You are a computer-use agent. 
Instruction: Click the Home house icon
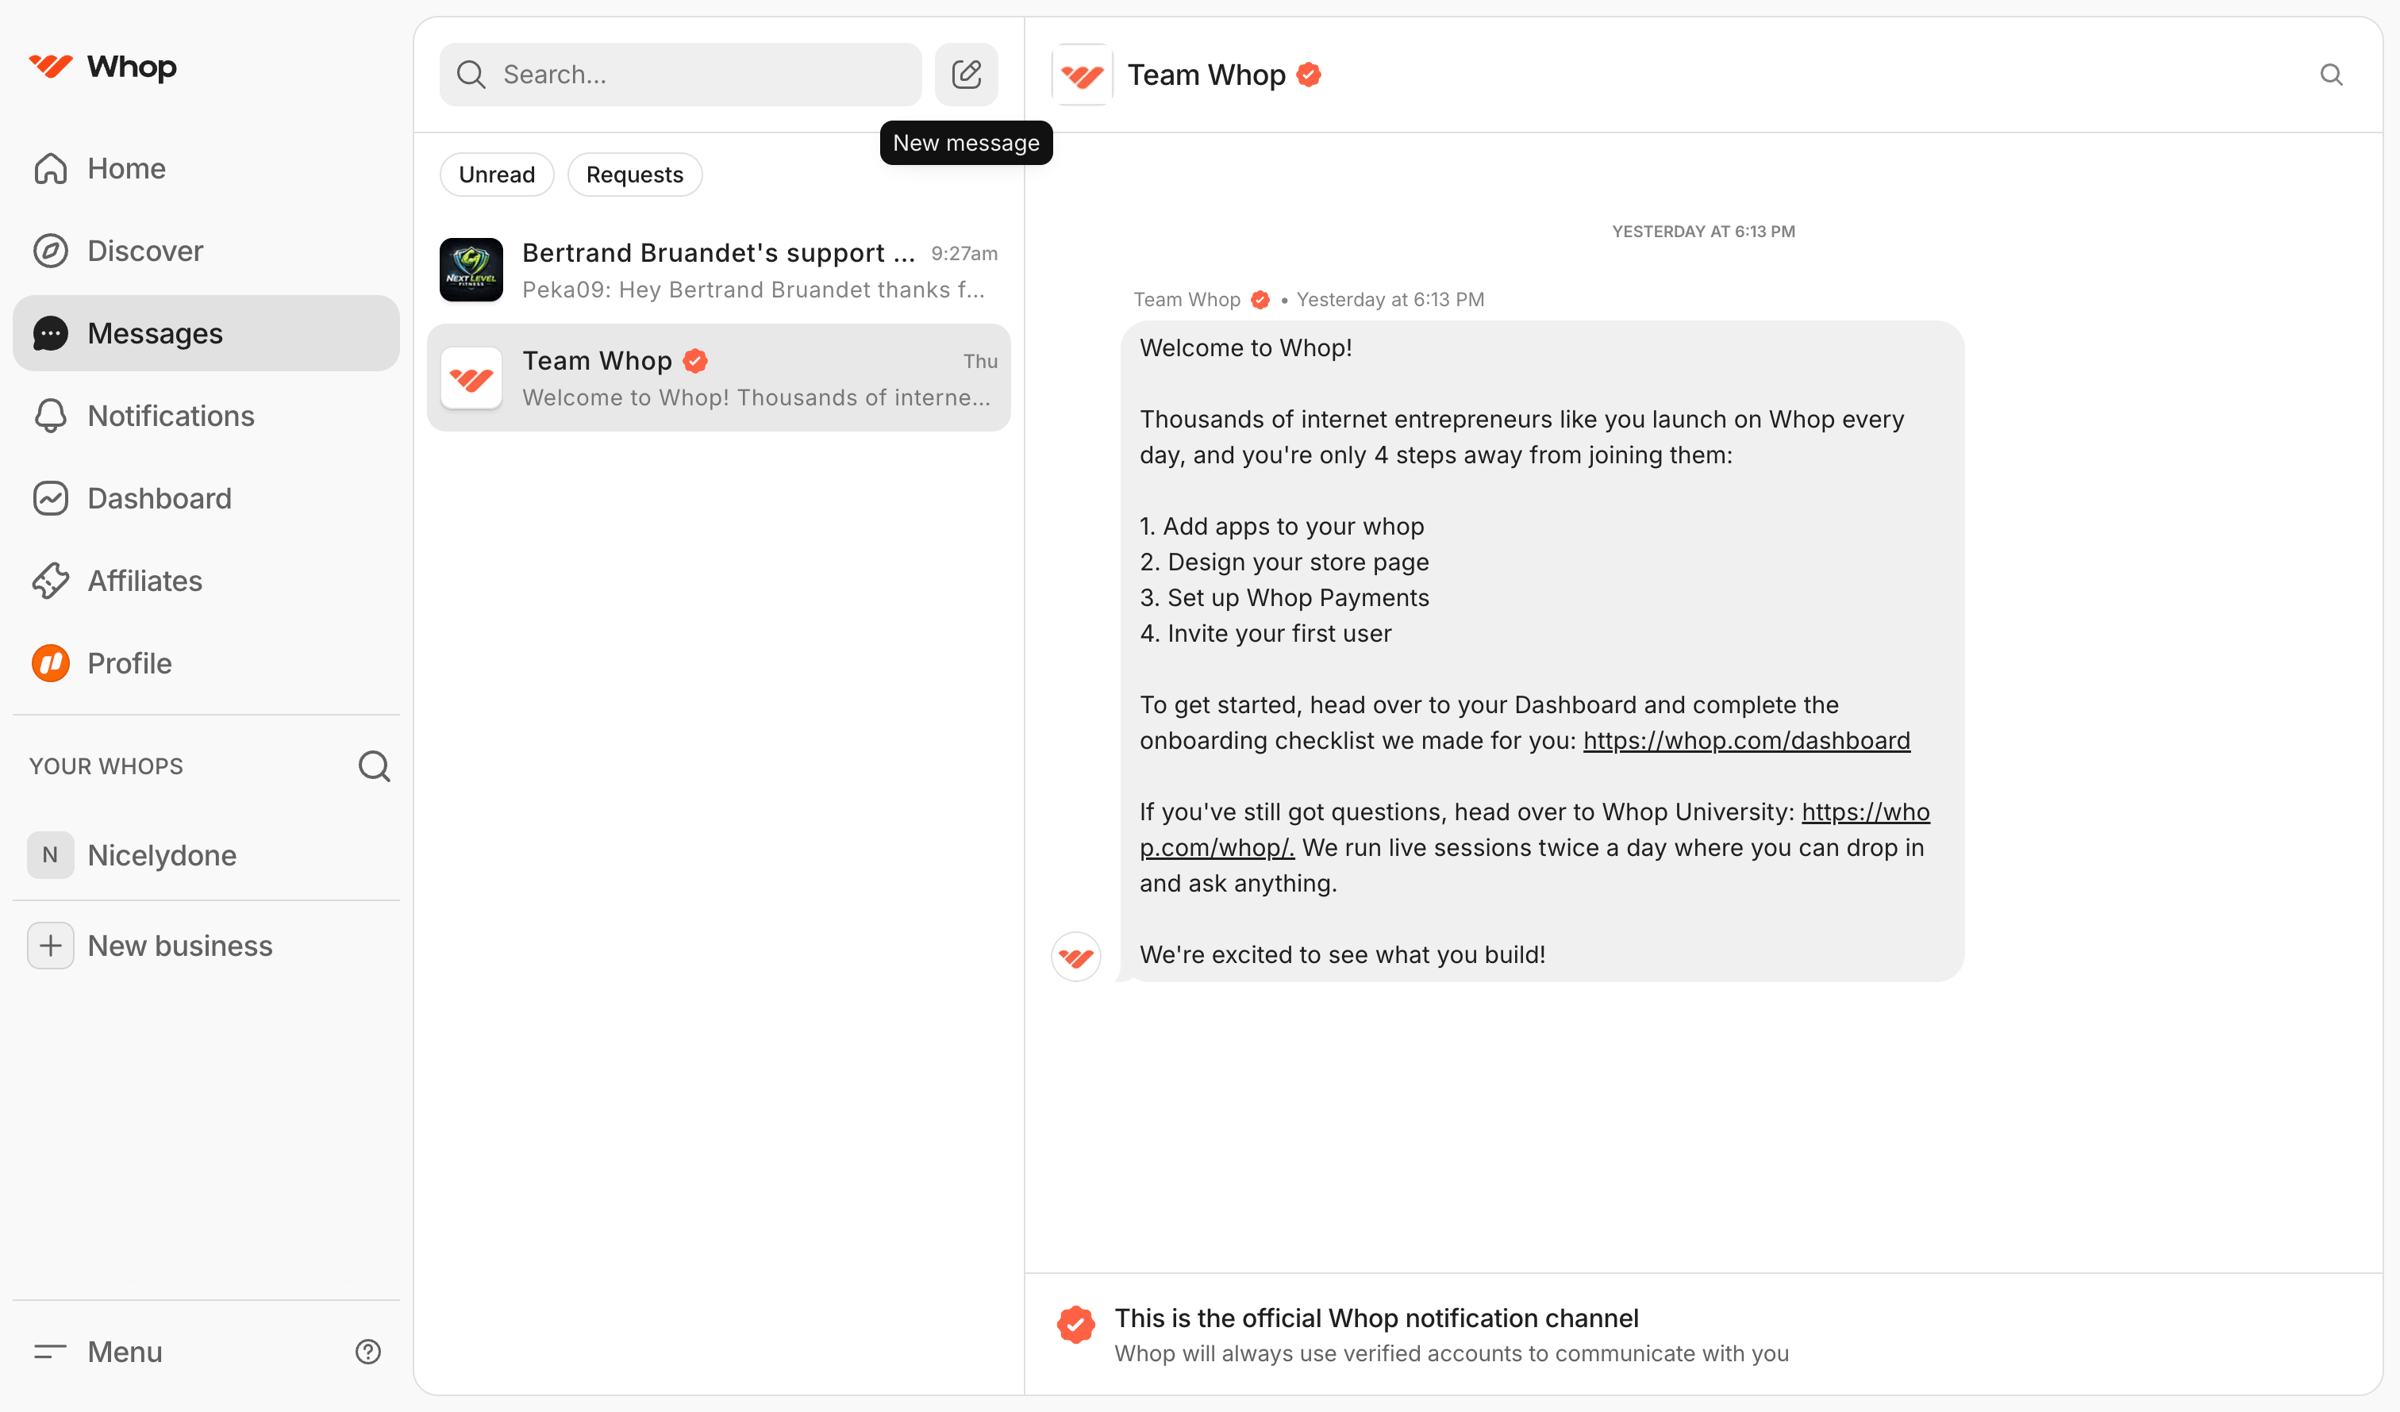click(x=51, y=168)
